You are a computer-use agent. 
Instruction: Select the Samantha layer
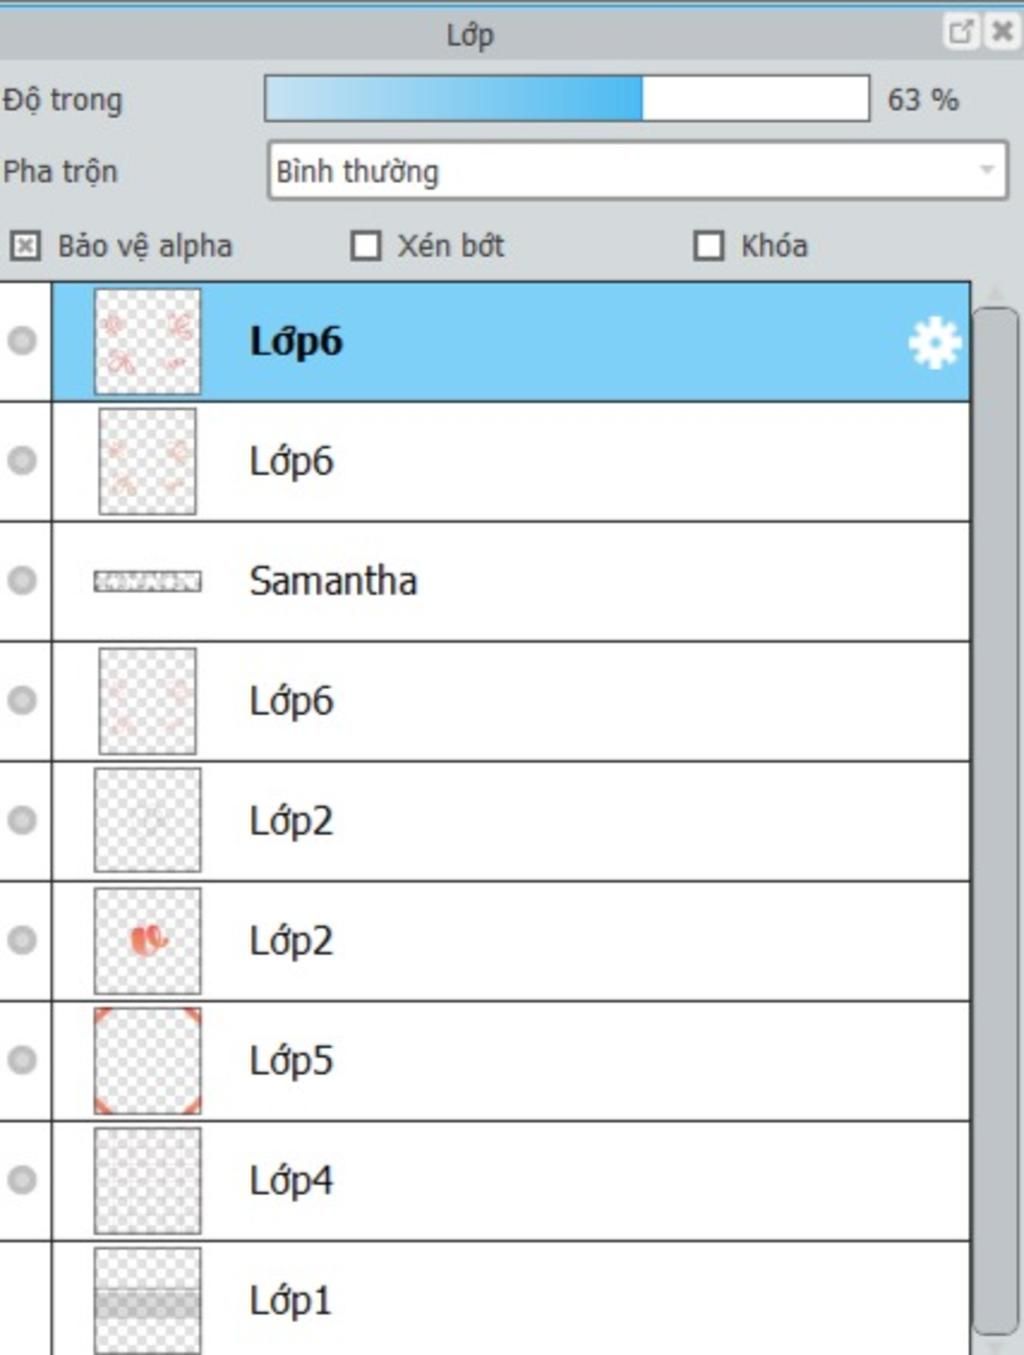[x=511, y=581]
